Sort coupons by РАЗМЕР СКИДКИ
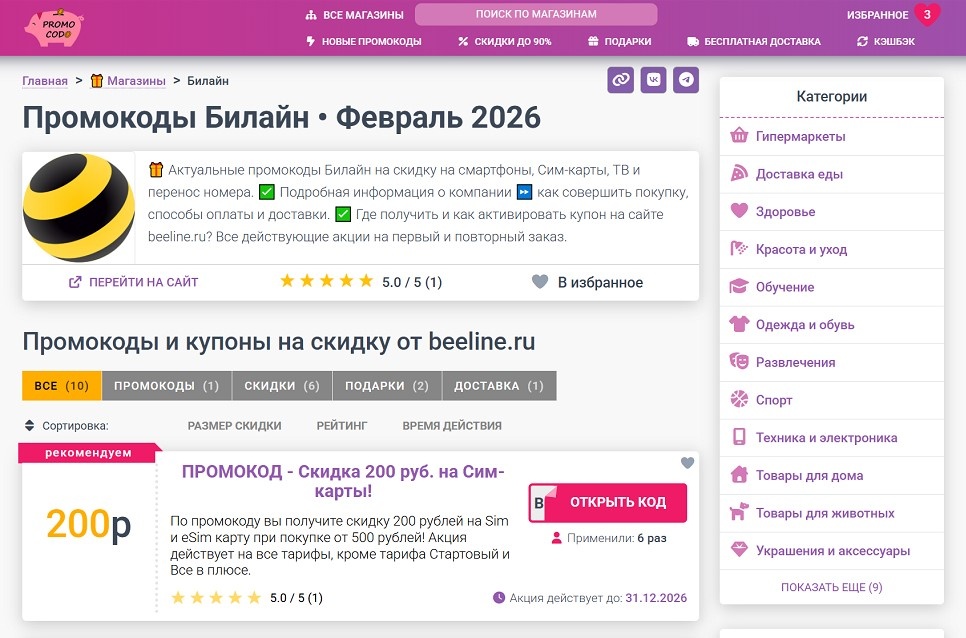The width and height of the screenshot is (966, 638). (234, 426)
